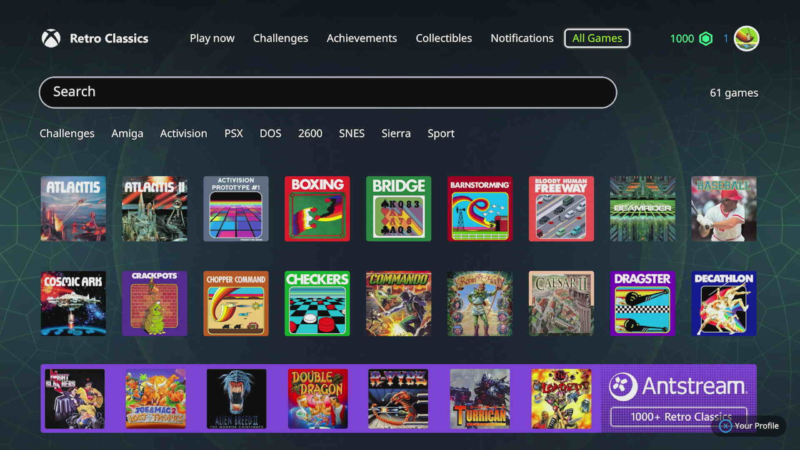The height and width of the screenshot is (450, 800).
Task: Open the Achievements tab
Action: point(362,38)
